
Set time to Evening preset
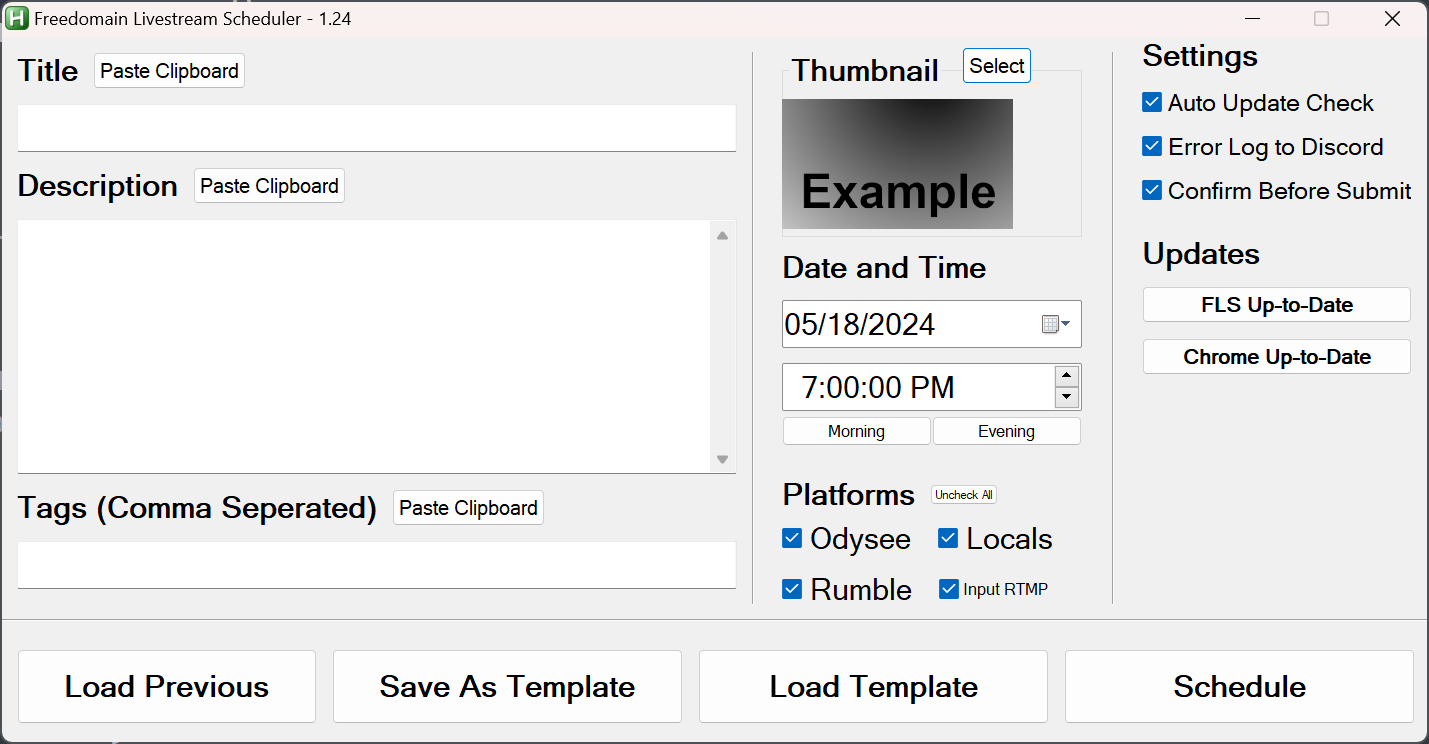coord(1006,431)
